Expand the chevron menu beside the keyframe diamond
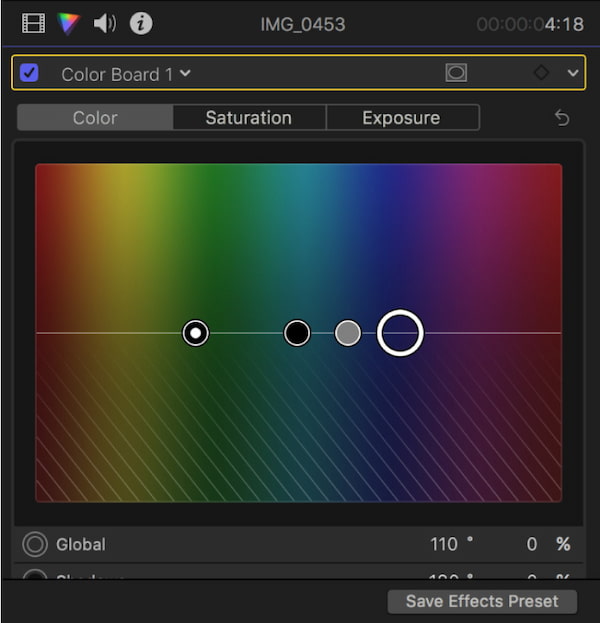Viewport: 600px width, 623px height. coord(573,73)
